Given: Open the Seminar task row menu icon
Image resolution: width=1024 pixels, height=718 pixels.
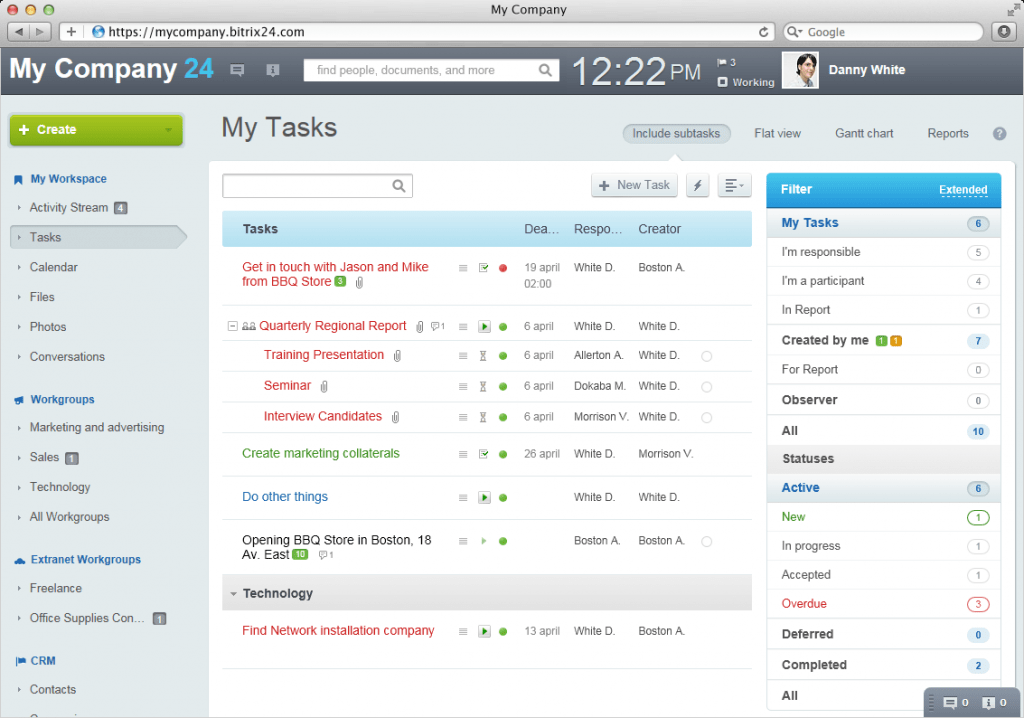Looking at the screenshot, I should (462, 386).
